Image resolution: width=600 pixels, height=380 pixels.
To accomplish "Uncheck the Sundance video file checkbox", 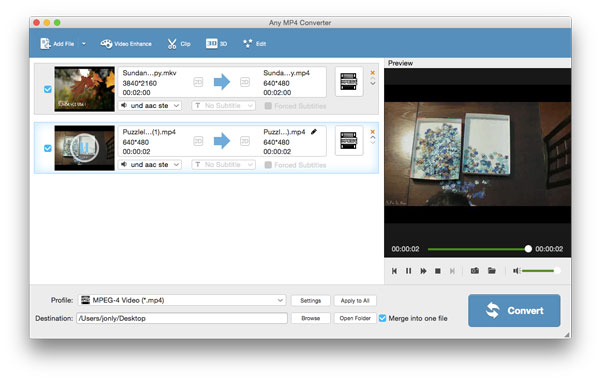I will 48,89.
